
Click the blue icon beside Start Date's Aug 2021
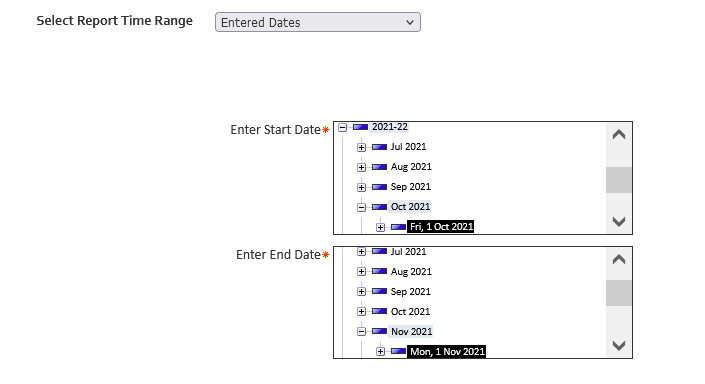[379, 167]
